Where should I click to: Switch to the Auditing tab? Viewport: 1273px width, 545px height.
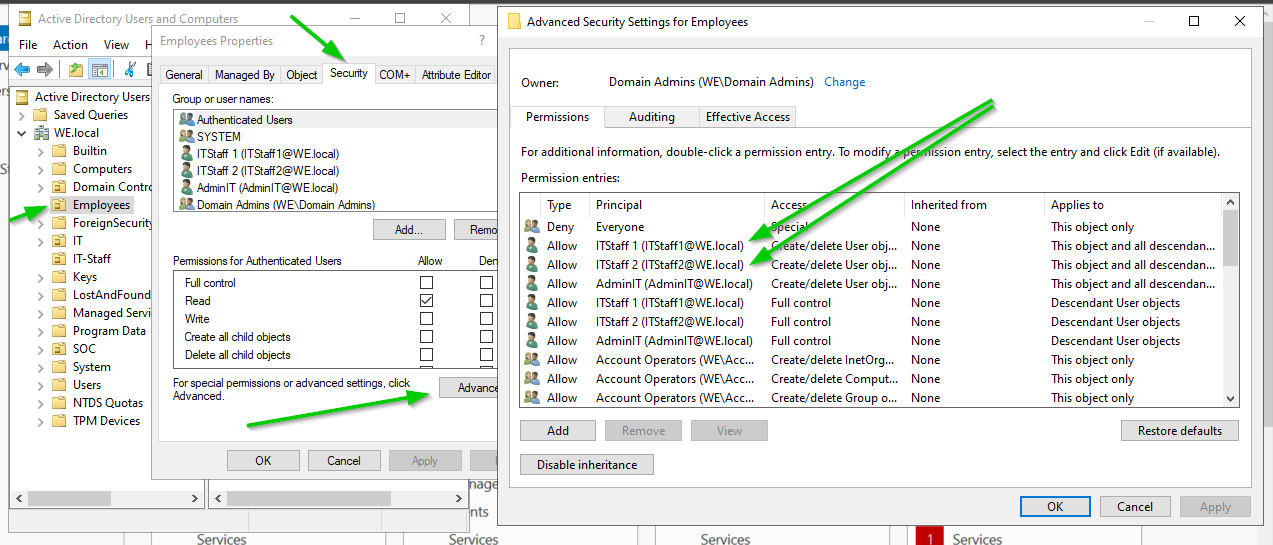coord(652,117)
